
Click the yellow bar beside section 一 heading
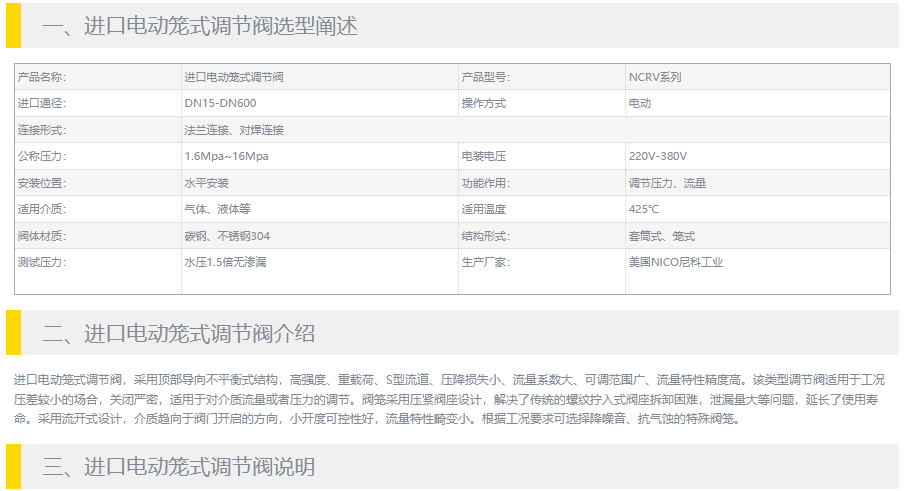(13, 26)
